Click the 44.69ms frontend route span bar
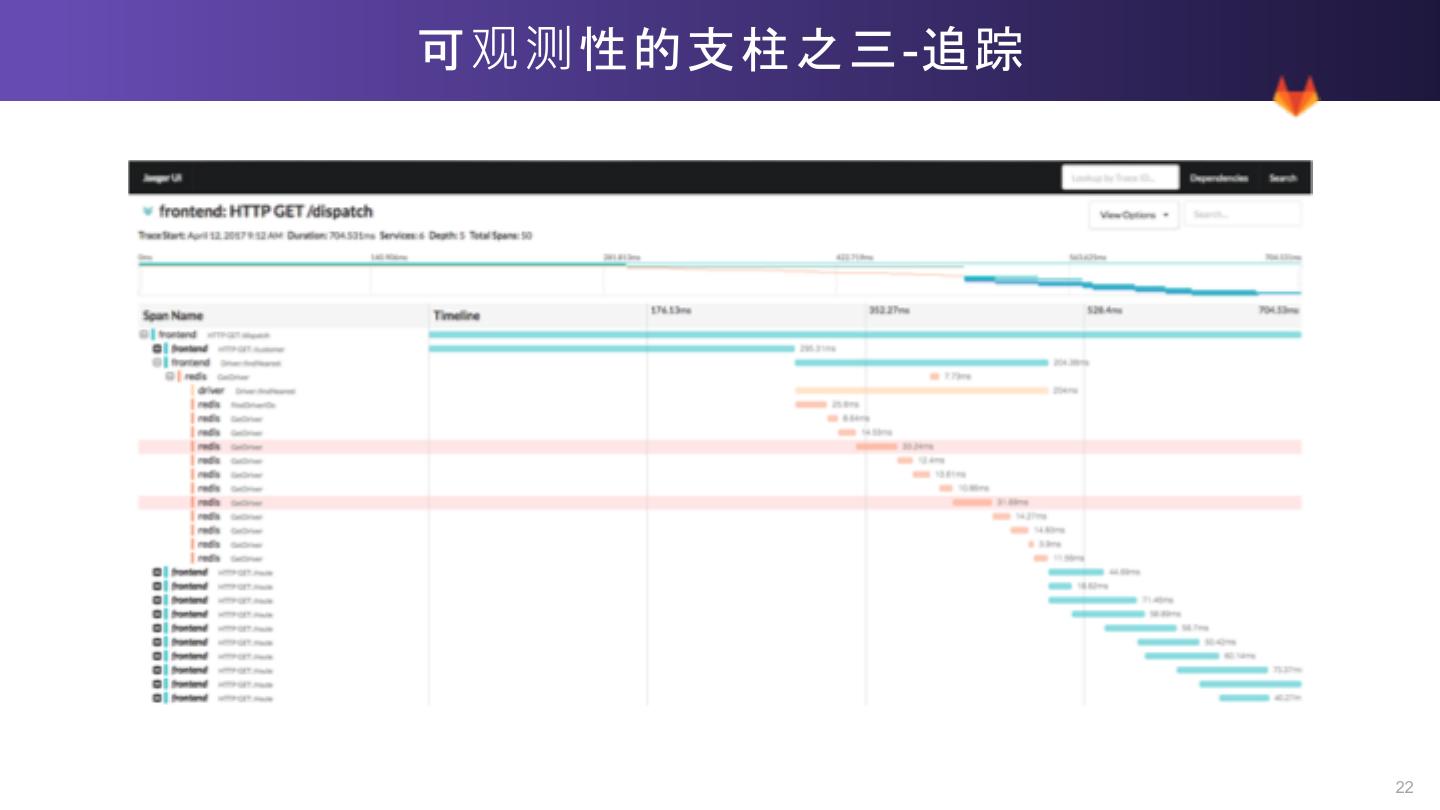The image size is (1440, 810). click(1076, 572)
